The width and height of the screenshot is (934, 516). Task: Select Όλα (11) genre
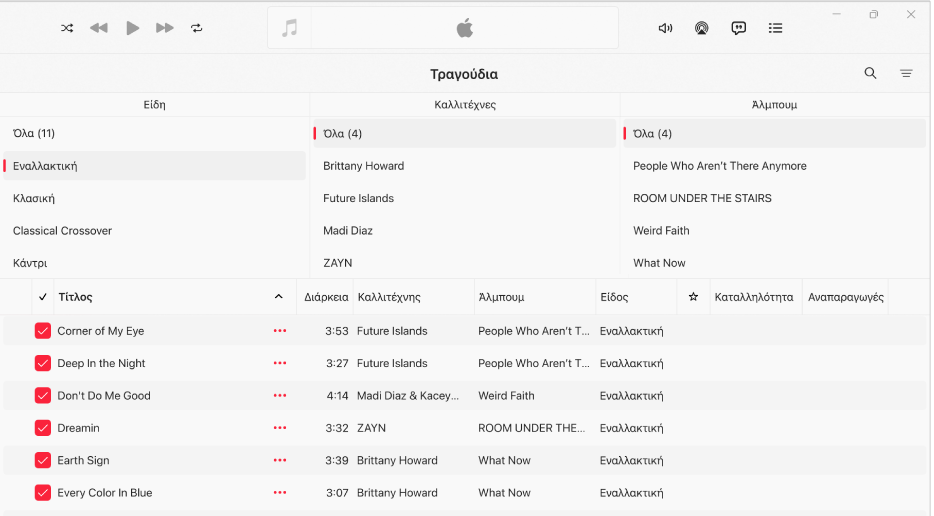tap(154, 133)
